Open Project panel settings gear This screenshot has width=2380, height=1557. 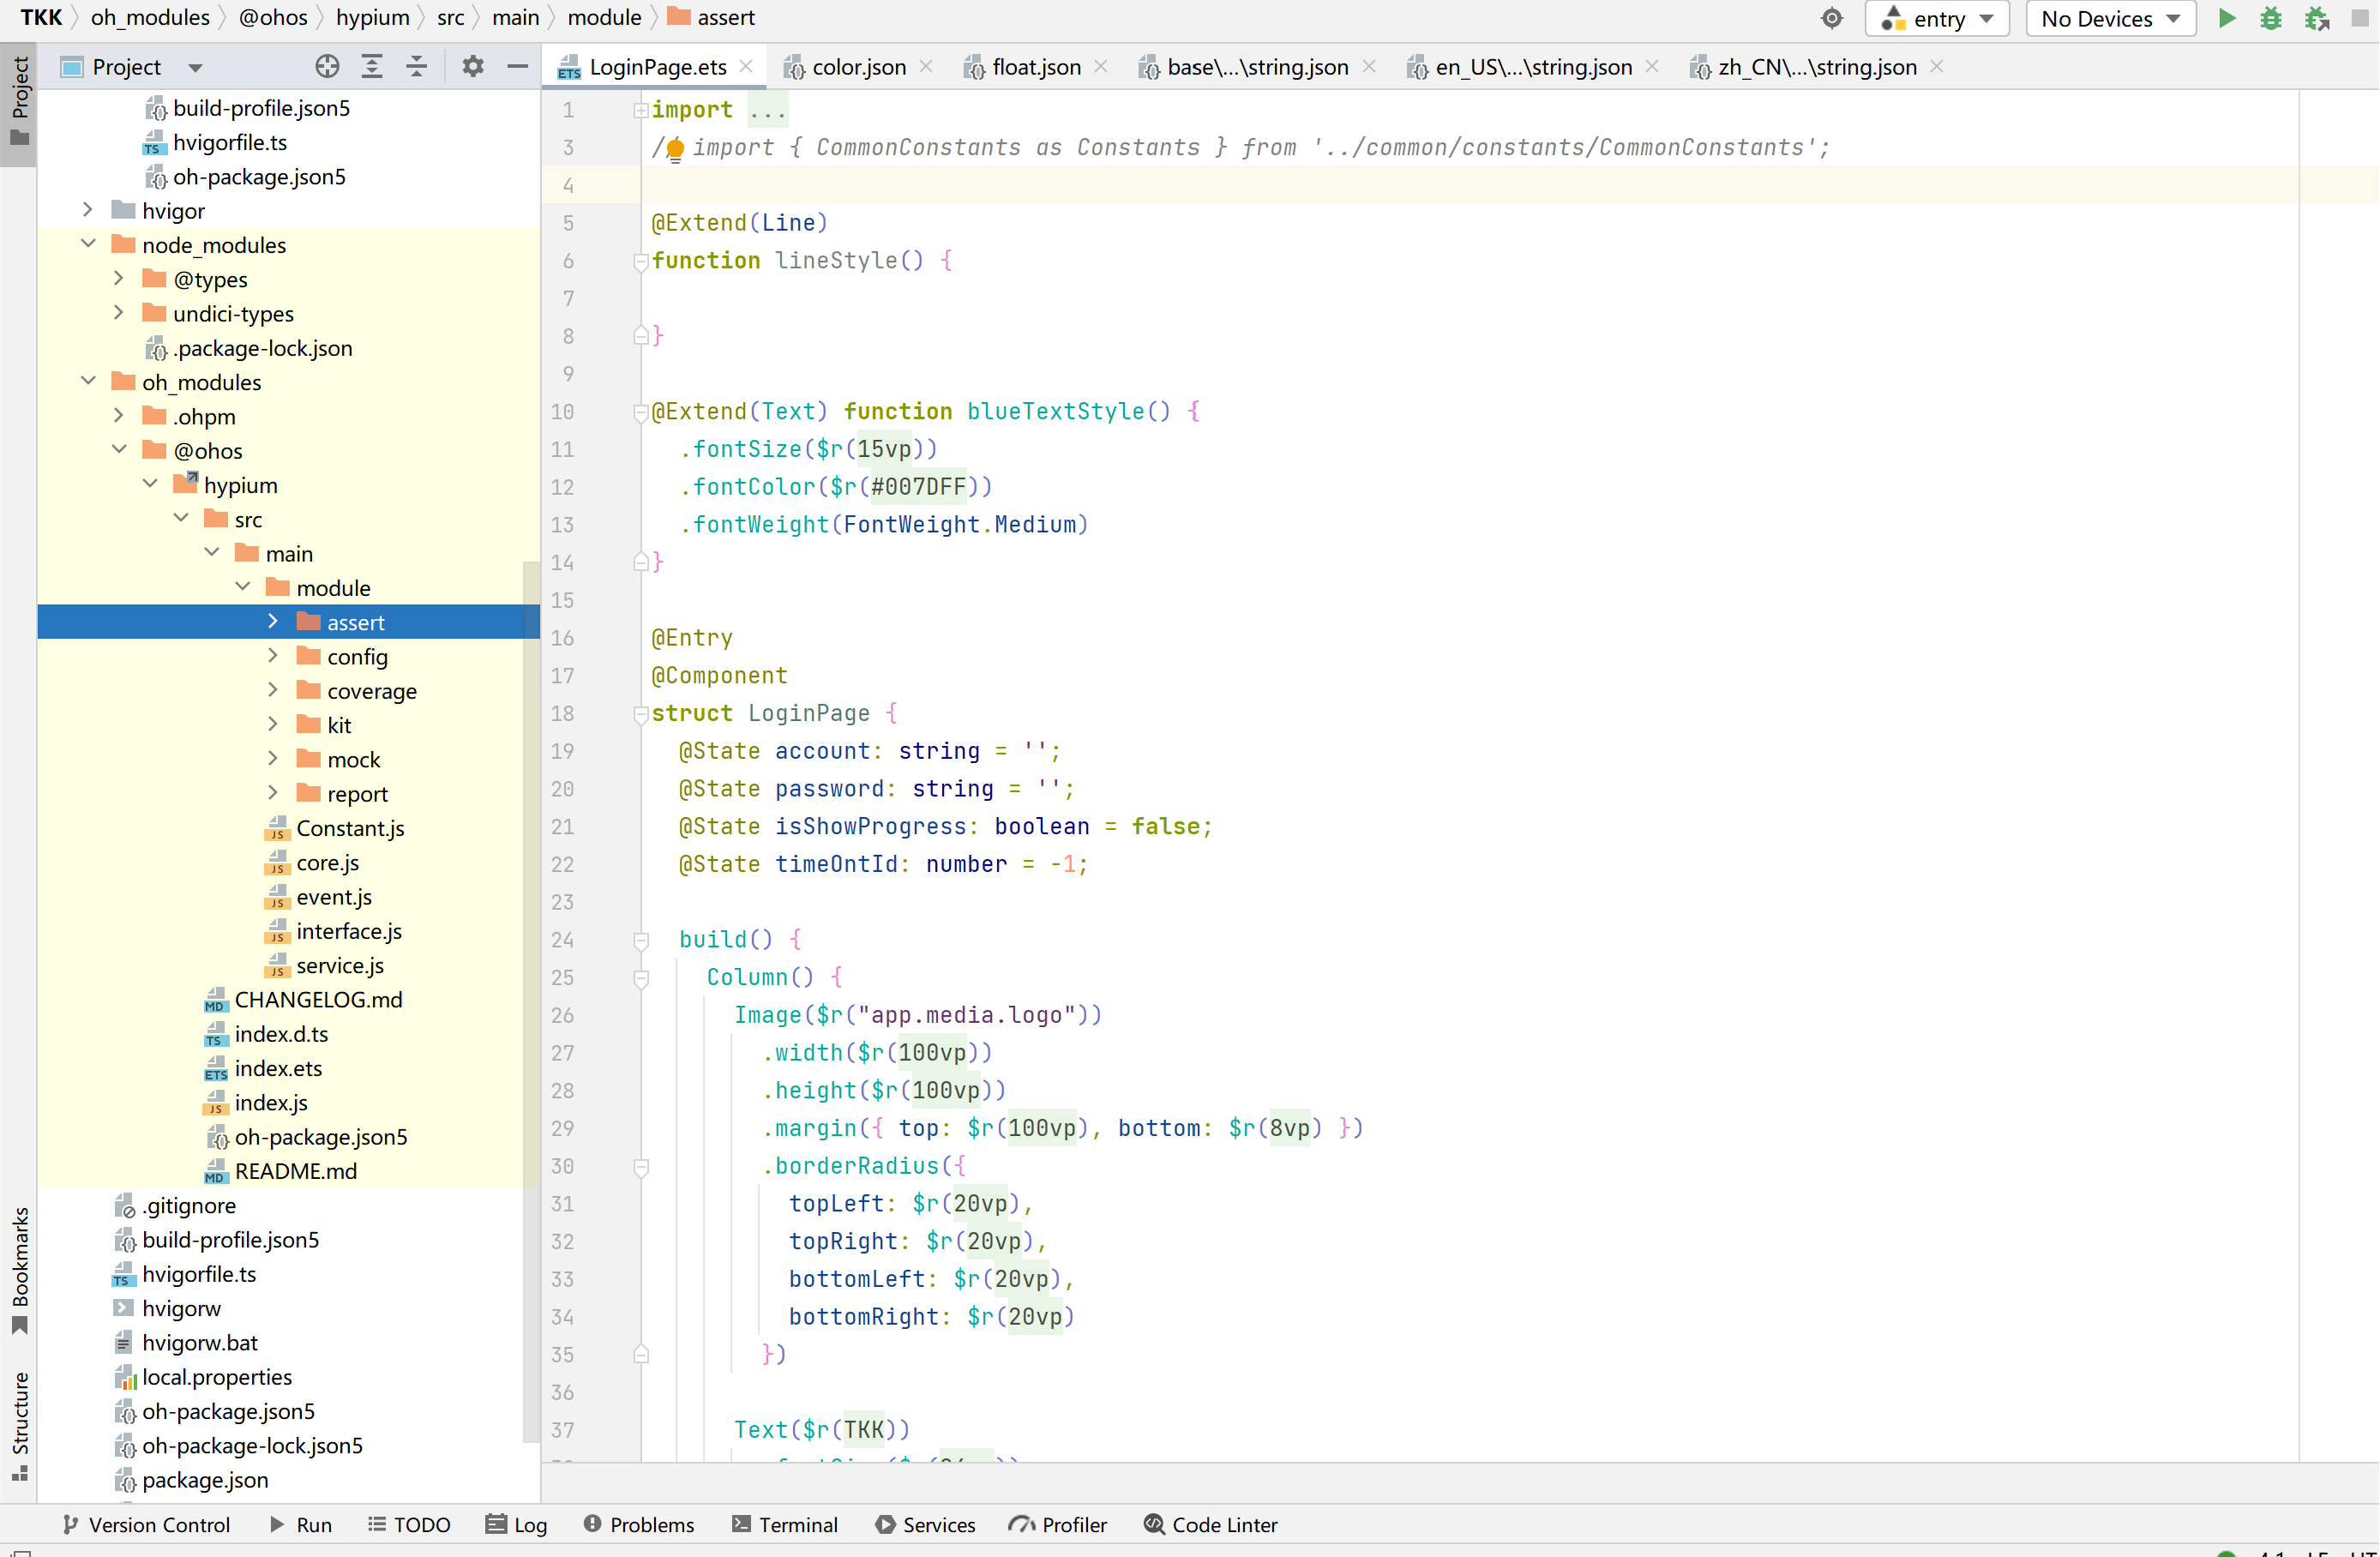pyautogui.click(x=473, y=67)
